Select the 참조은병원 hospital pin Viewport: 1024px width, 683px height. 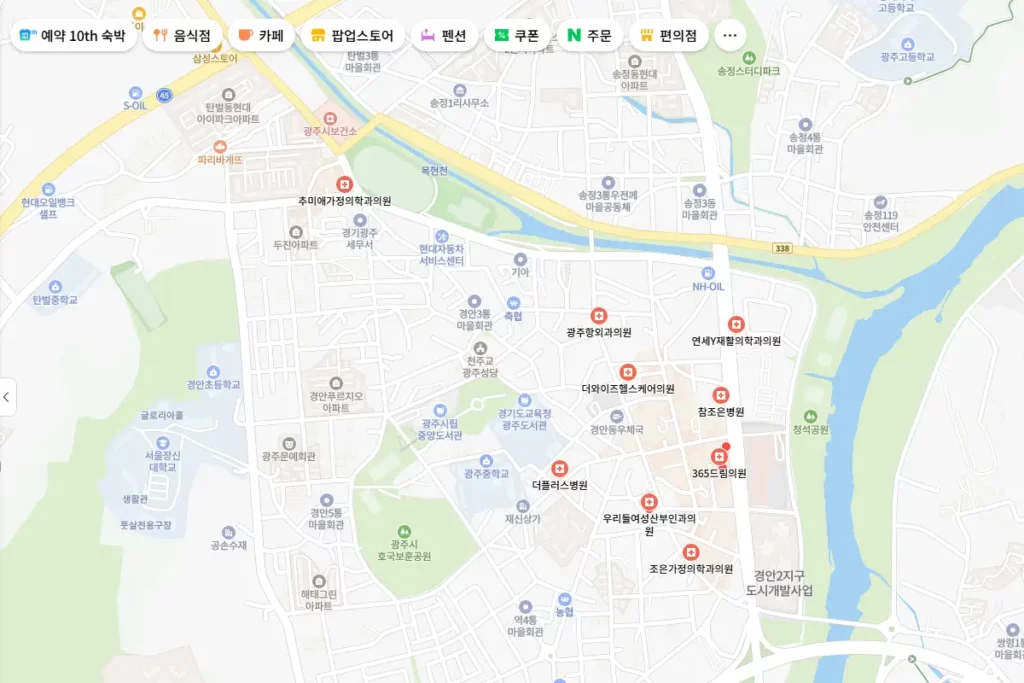[721, 395]
